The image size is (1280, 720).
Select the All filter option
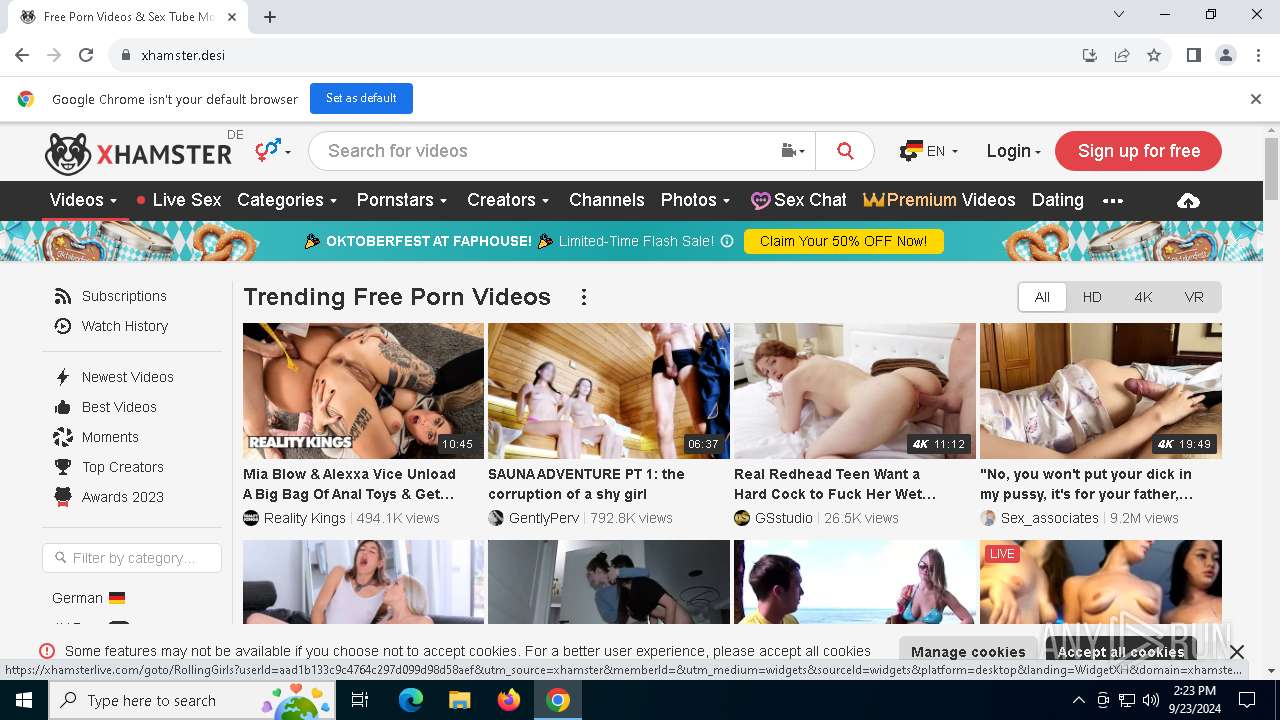tap(1042, 297)
